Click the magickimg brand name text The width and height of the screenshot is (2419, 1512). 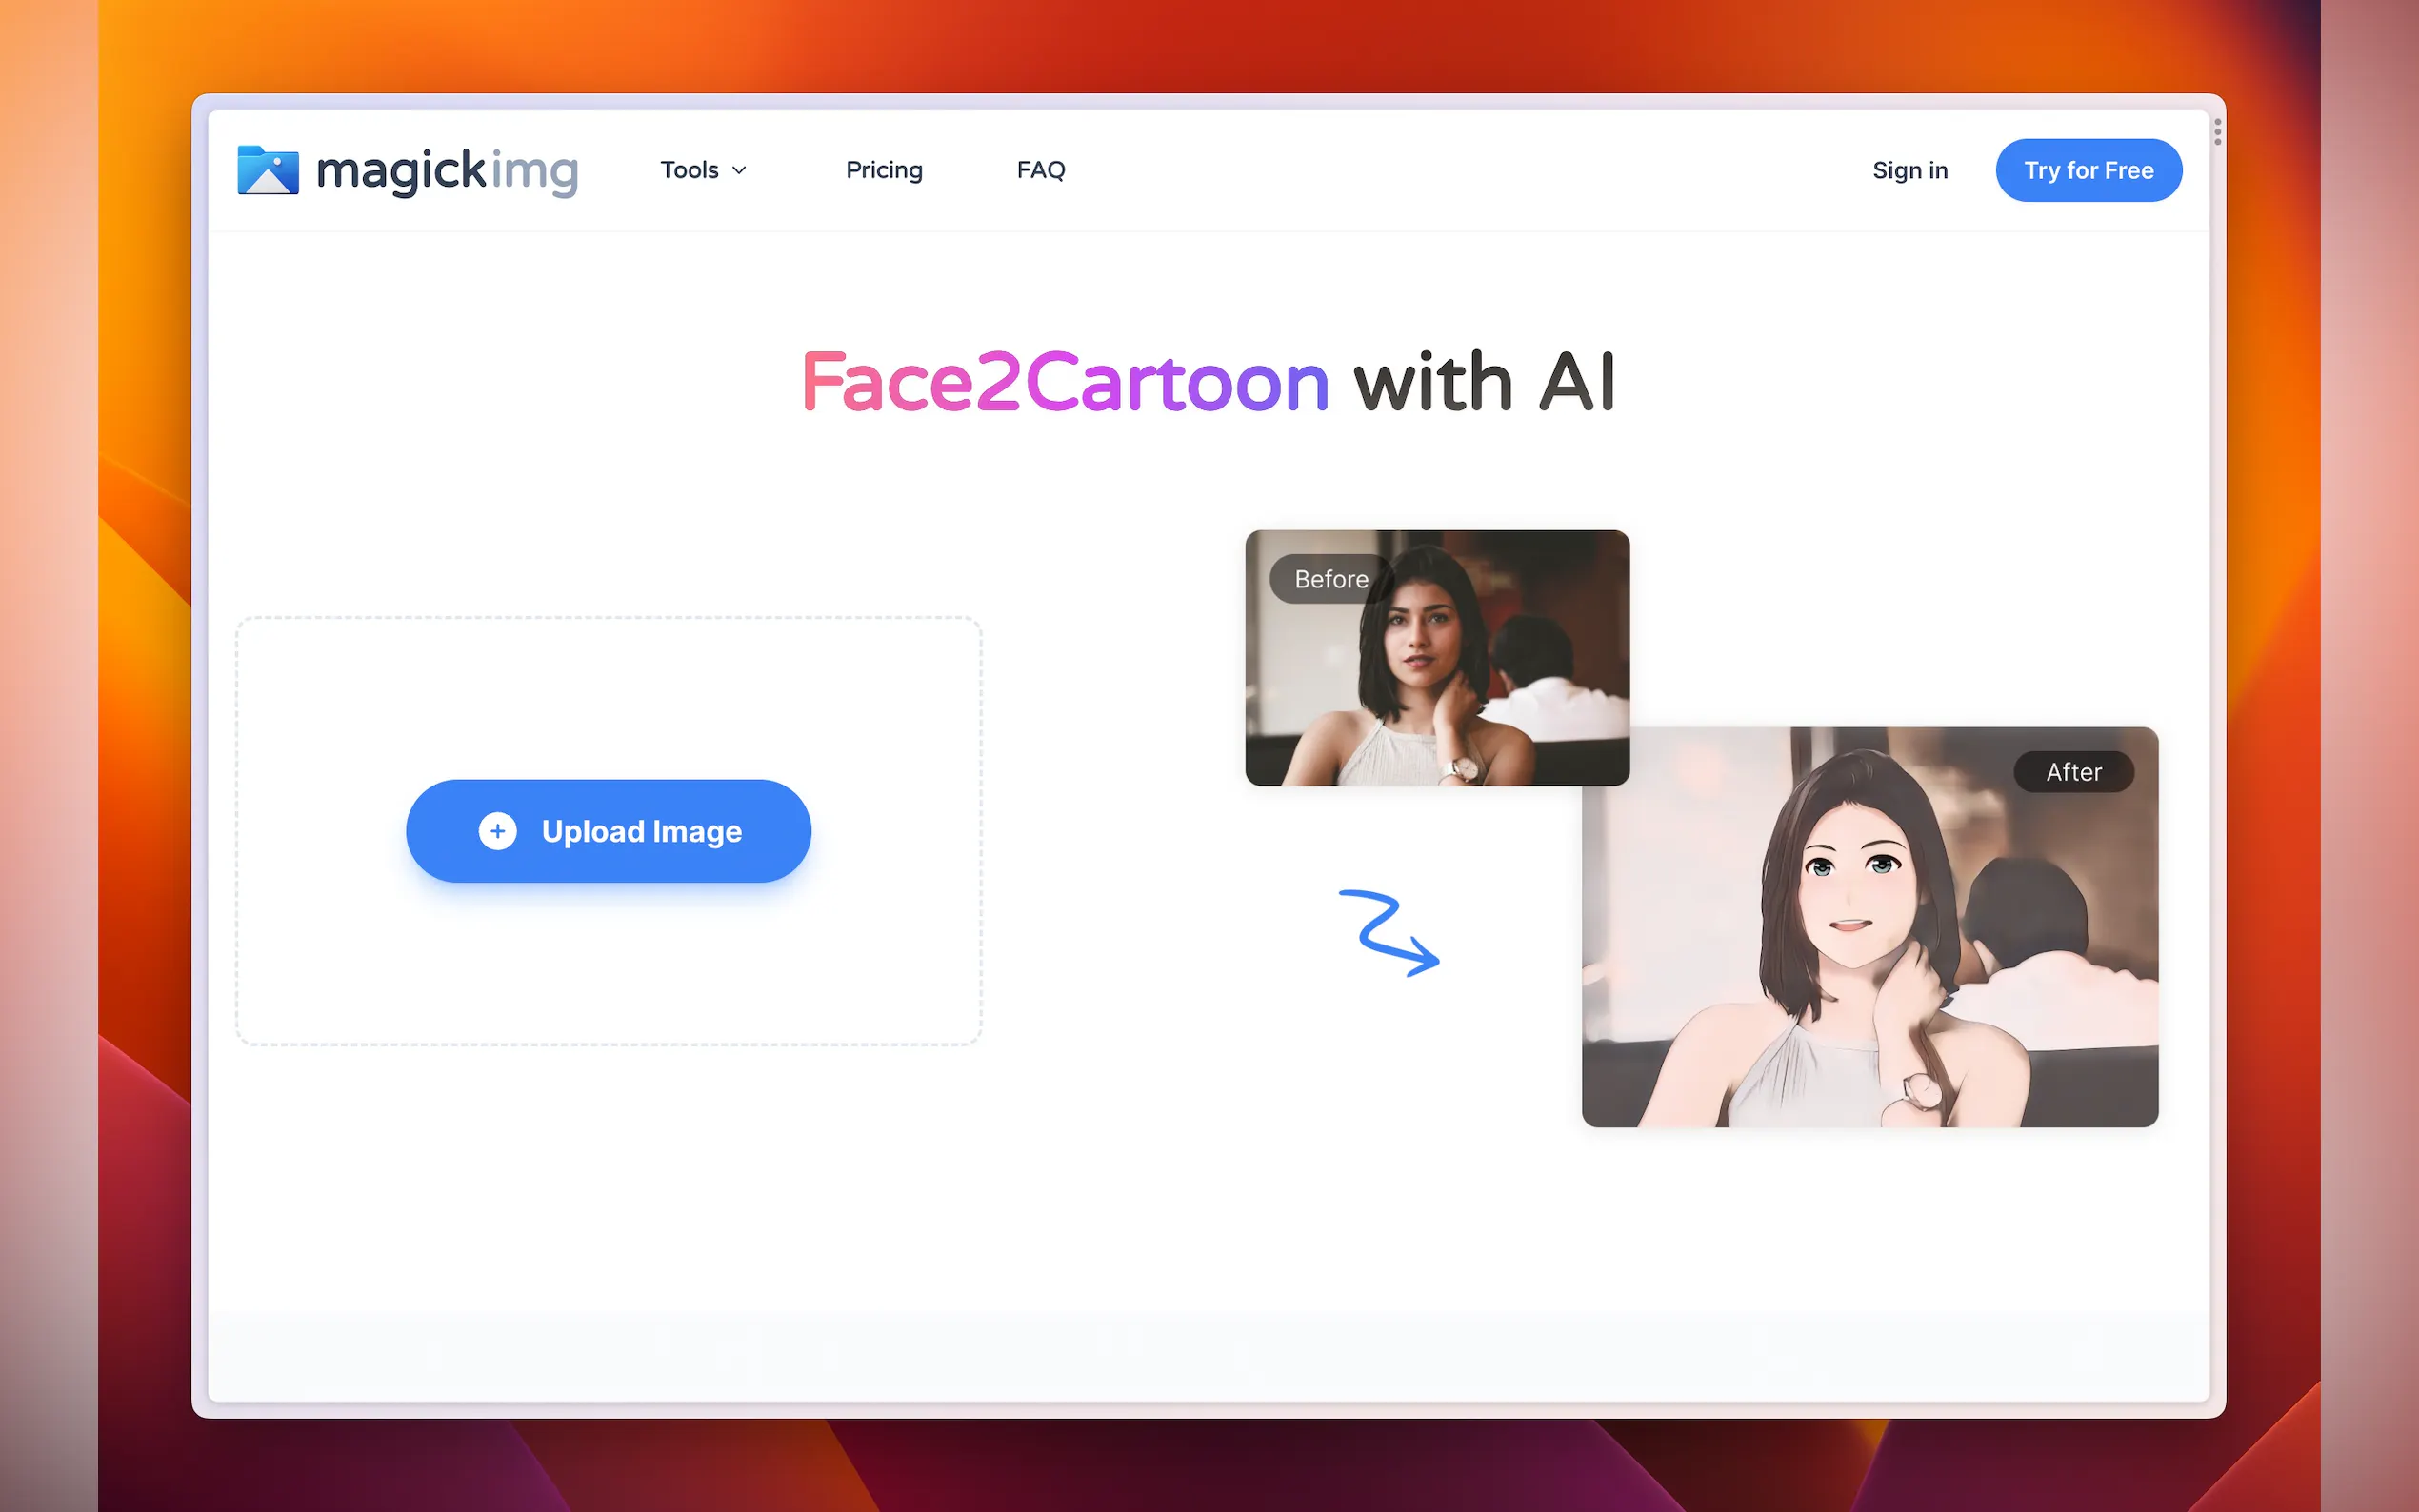pyautogui.click(x=447, y=171)
